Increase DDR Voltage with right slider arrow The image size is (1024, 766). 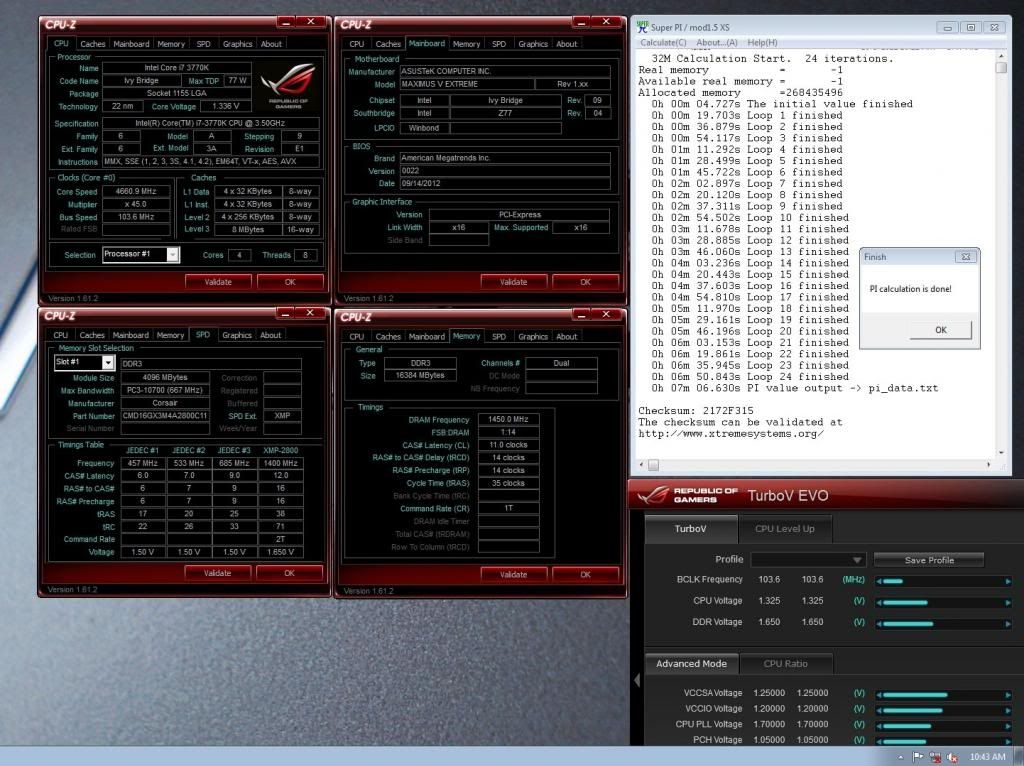coord(1008,624)
